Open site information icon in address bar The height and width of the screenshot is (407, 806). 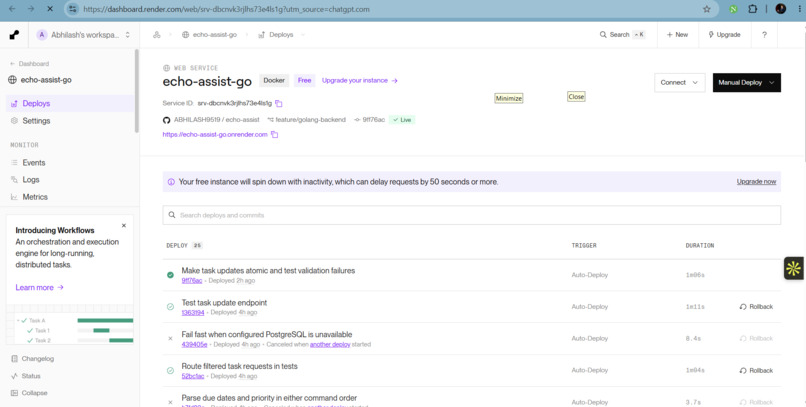[x=72, y=9]
